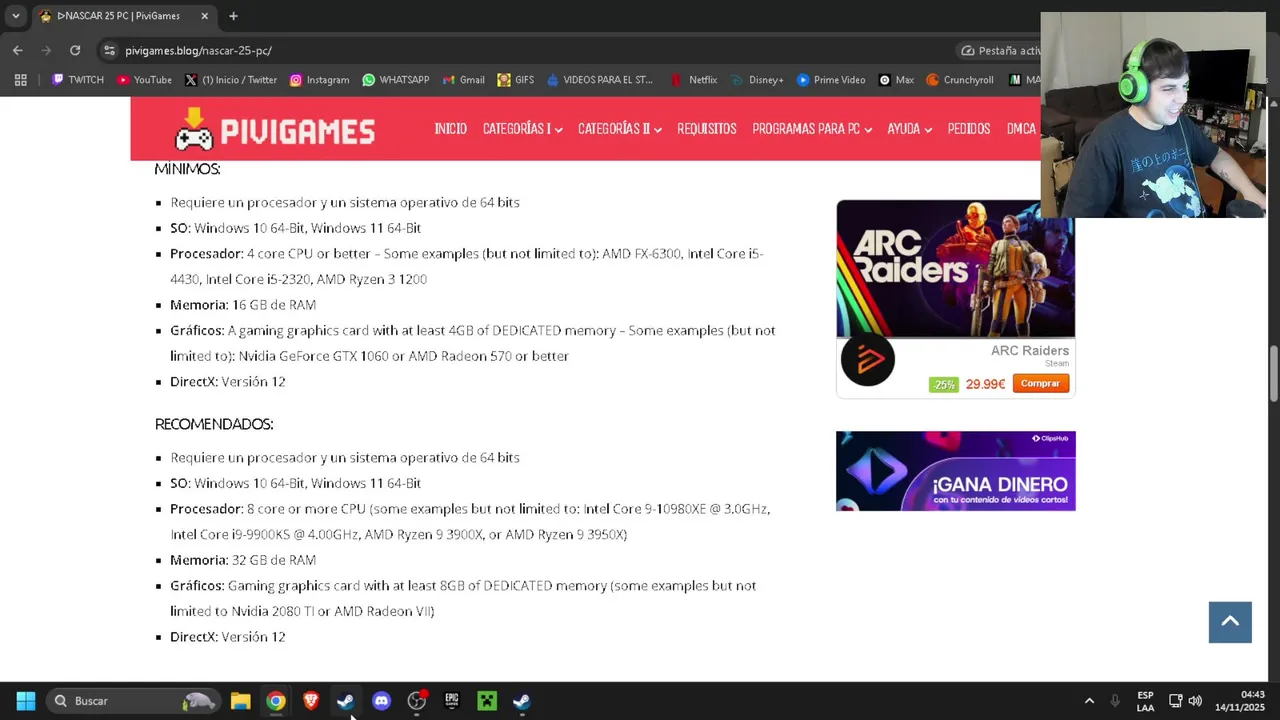Click the ARC Raiders publisher round logo
This screenshot has height=720, width=1280.
pos(867,360)
